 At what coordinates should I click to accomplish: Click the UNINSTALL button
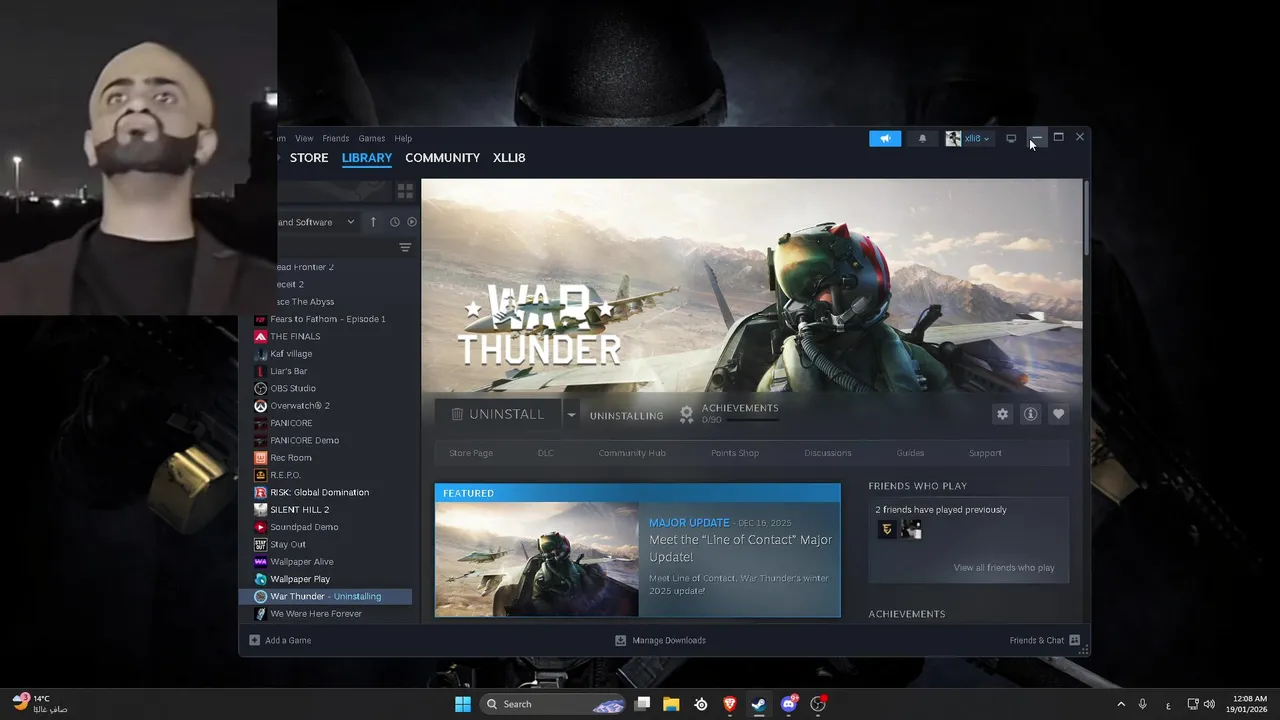pos(498,414)
